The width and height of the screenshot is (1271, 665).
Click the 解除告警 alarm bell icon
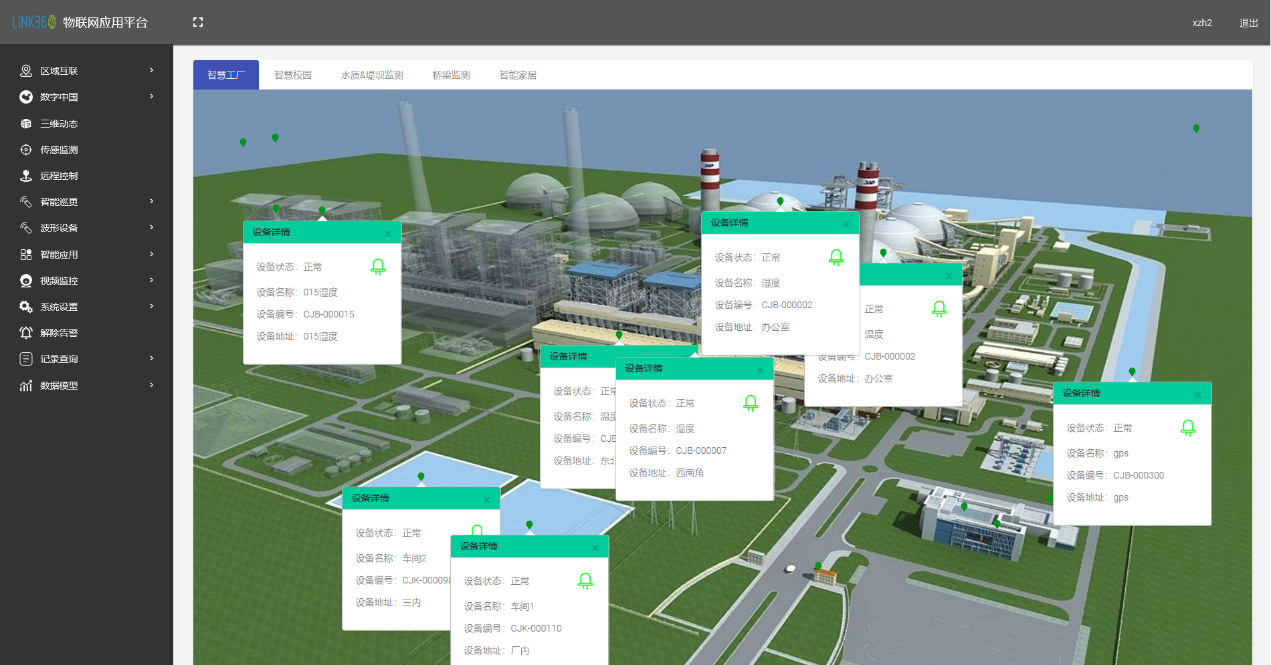pyautogui.click(x=26, y=333)
